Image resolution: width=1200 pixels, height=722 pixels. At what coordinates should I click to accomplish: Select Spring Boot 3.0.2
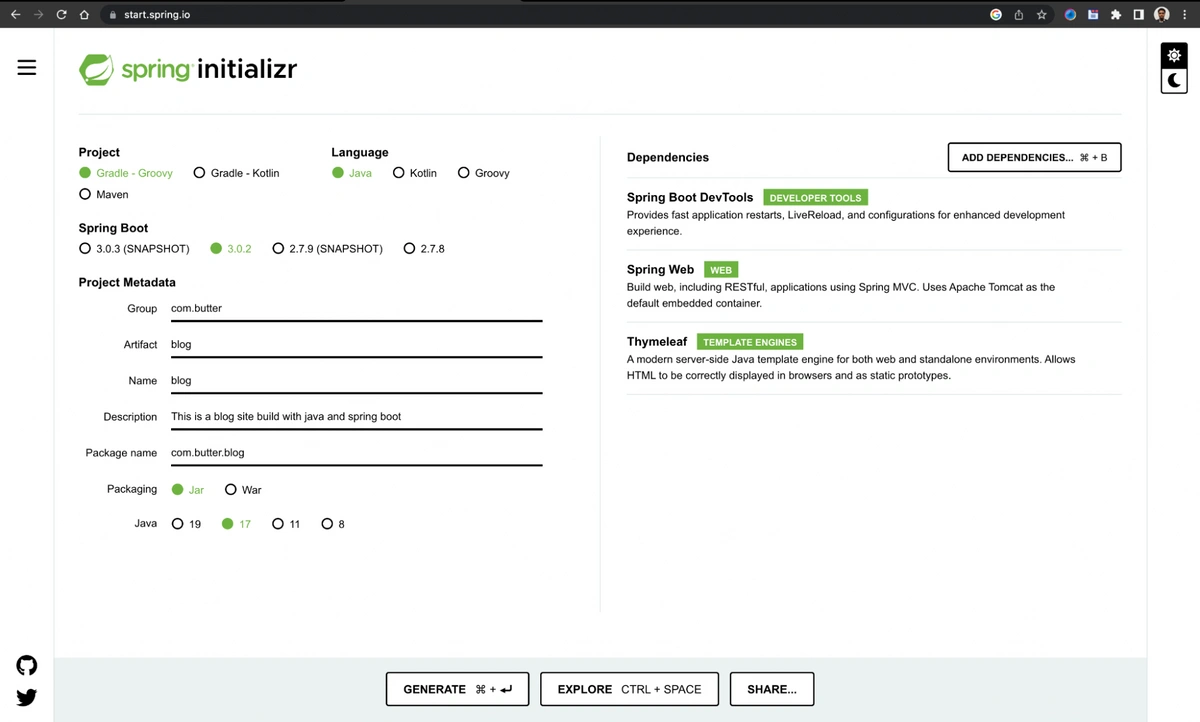point(231,248)
